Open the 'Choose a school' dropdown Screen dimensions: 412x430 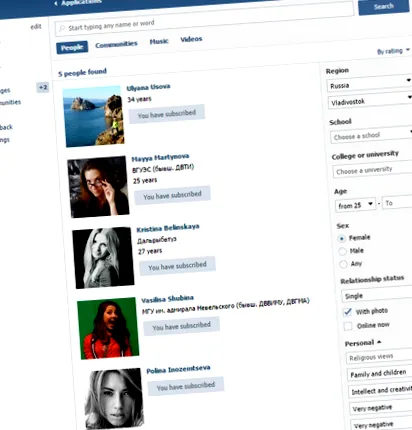point(371,135)
